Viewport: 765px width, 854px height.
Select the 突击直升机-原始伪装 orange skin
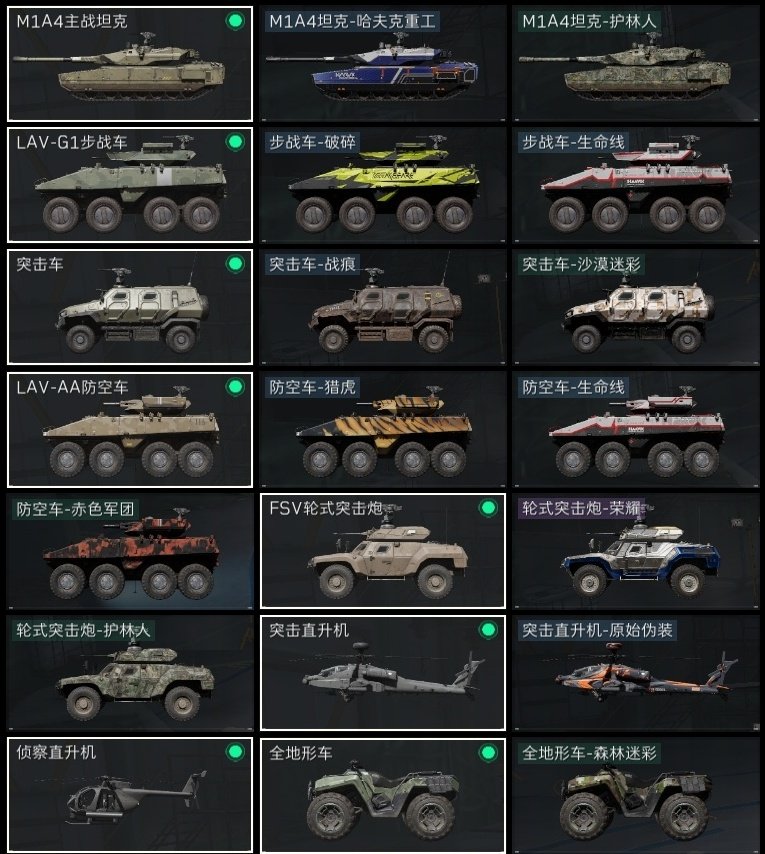point(635,673)
